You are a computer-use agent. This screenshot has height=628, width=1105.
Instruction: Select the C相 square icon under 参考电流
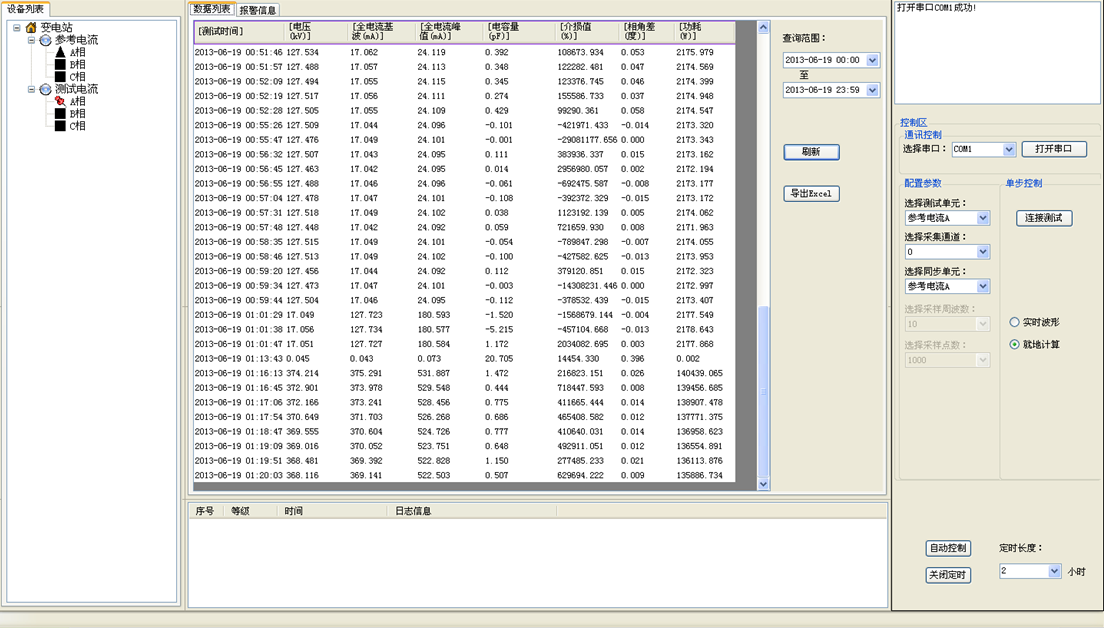click(60, 76)
